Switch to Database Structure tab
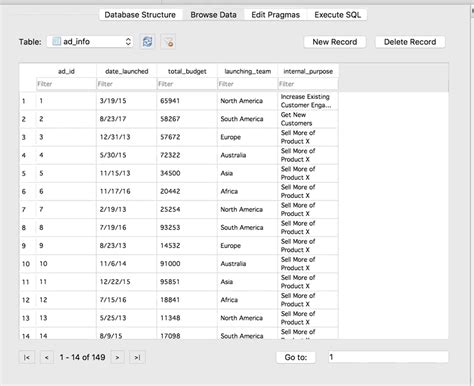Image resolution: width=474 pixels, height=386 pixels. coord(140,15)
